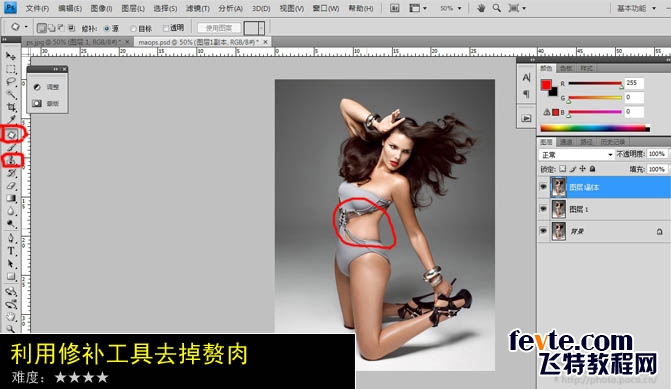671x389 pixels.
Task: Hide the top layer copy eye icon
Action: click(x=543, y=187)
